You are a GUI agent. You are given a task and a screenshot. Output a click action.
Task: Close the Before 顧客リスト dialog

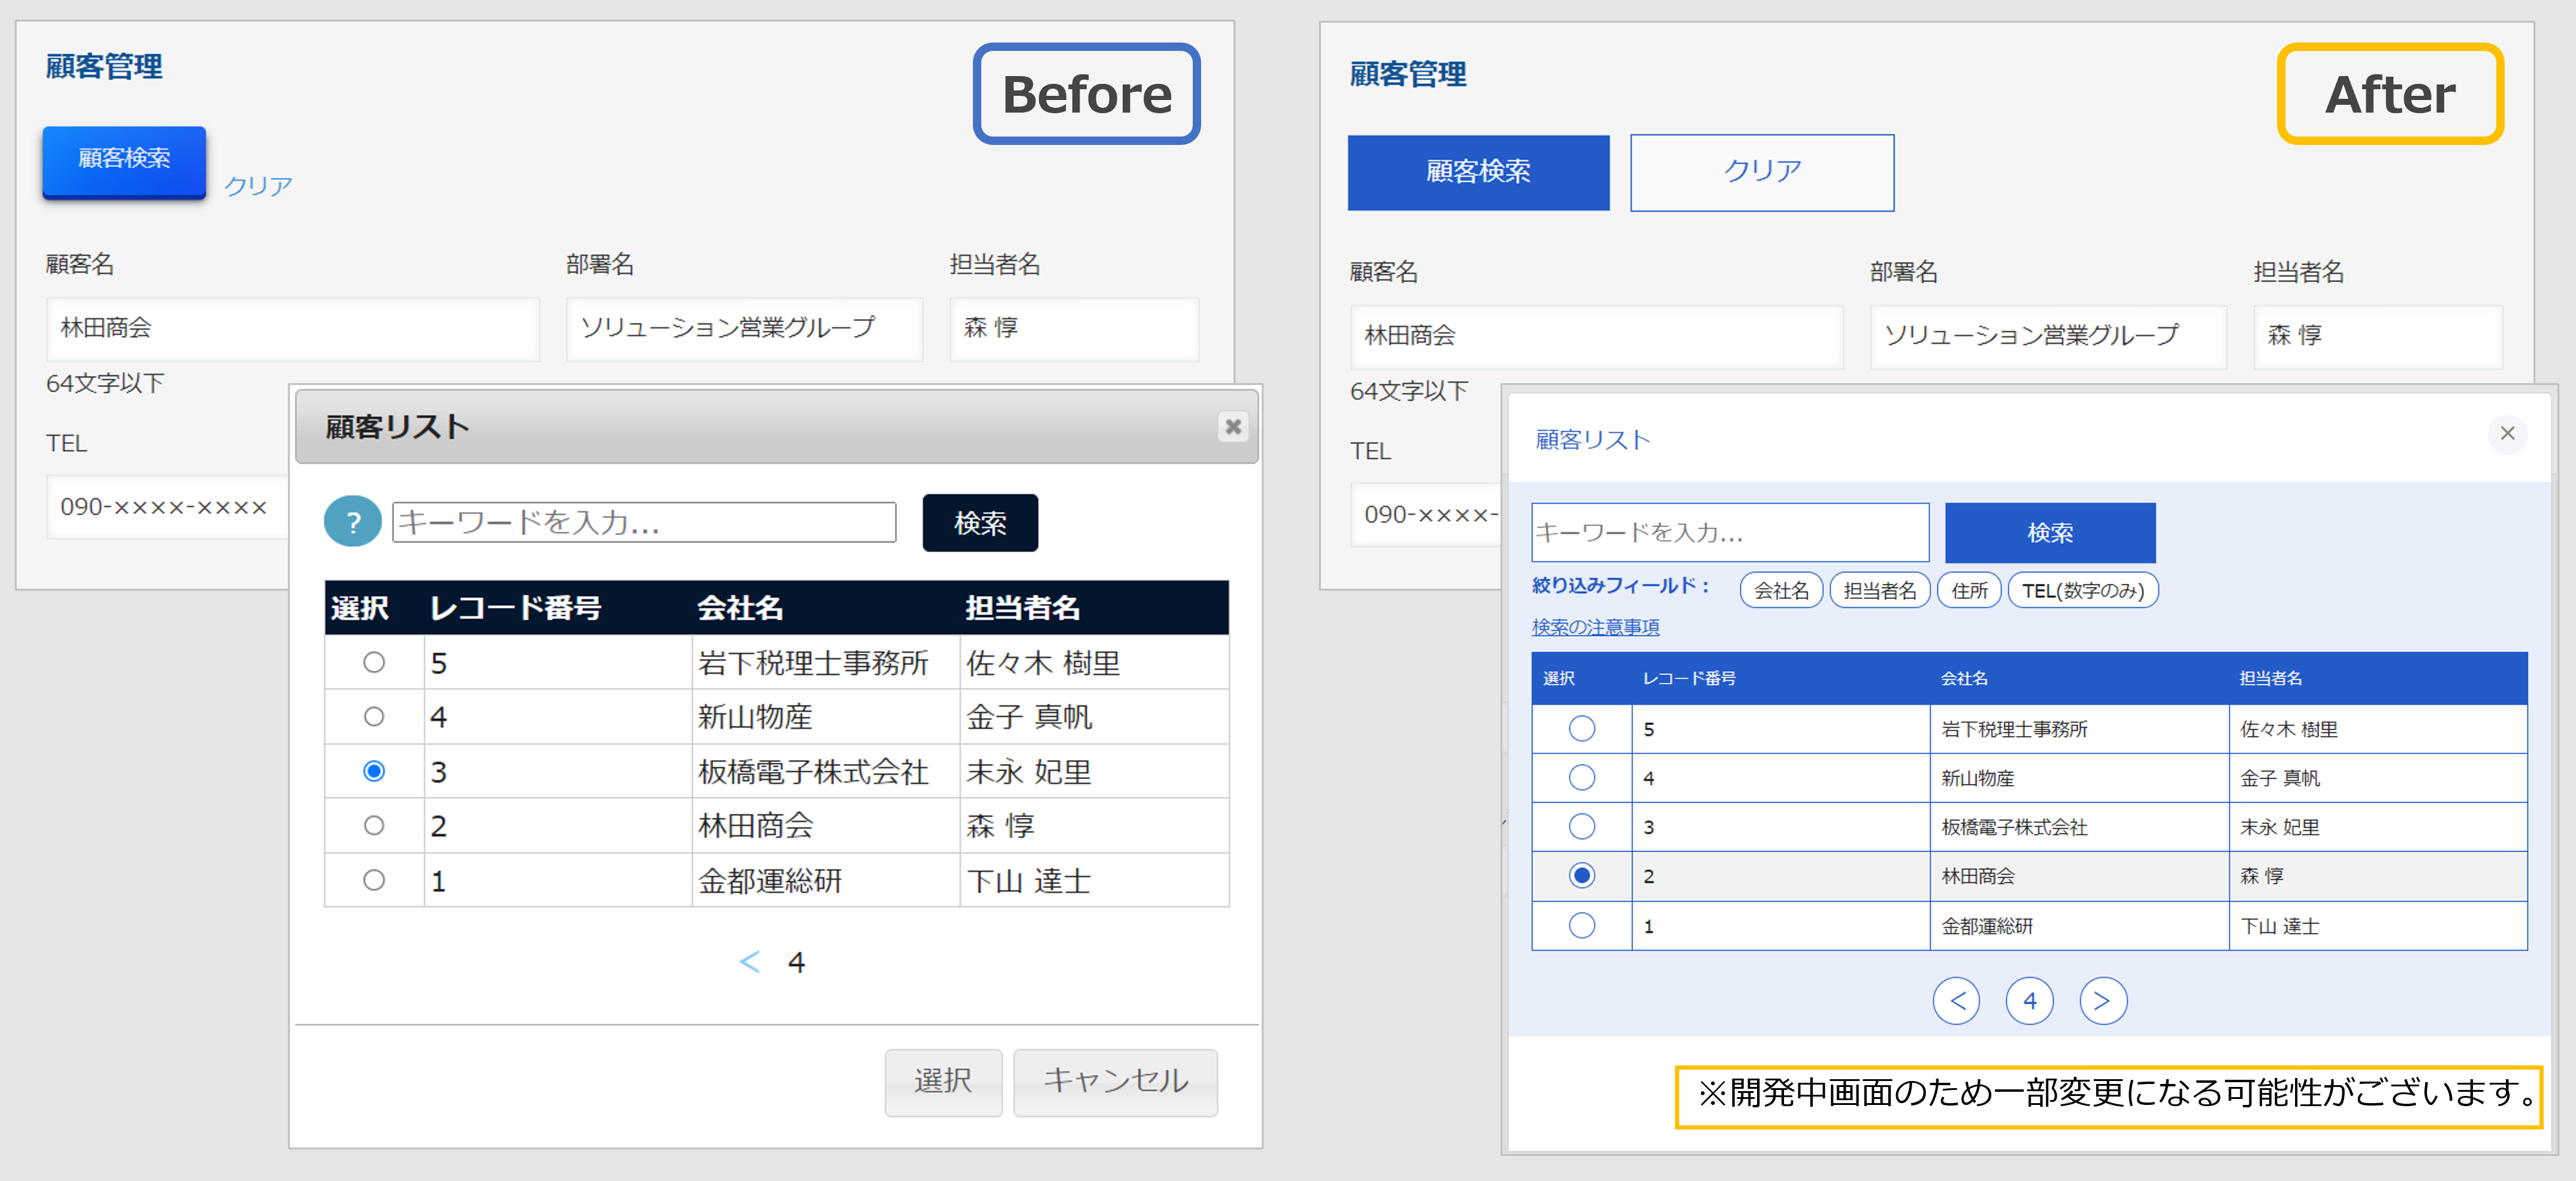tap(1233, 427)
